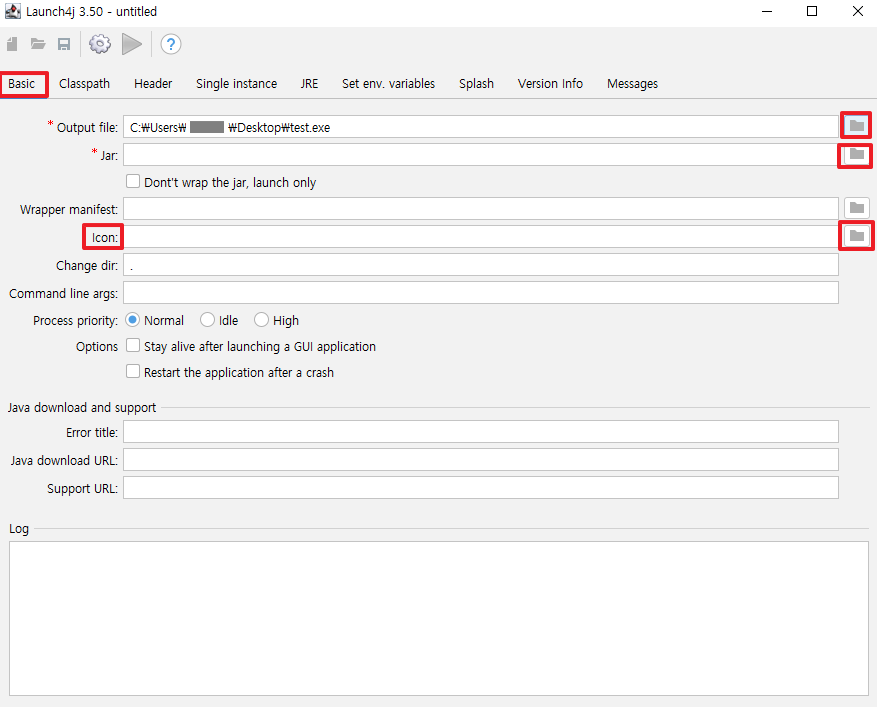This screenshot has width=877, height=707.
Task: Close the Launch4j window
Action: pyautogui.click(x=857, y=11)
